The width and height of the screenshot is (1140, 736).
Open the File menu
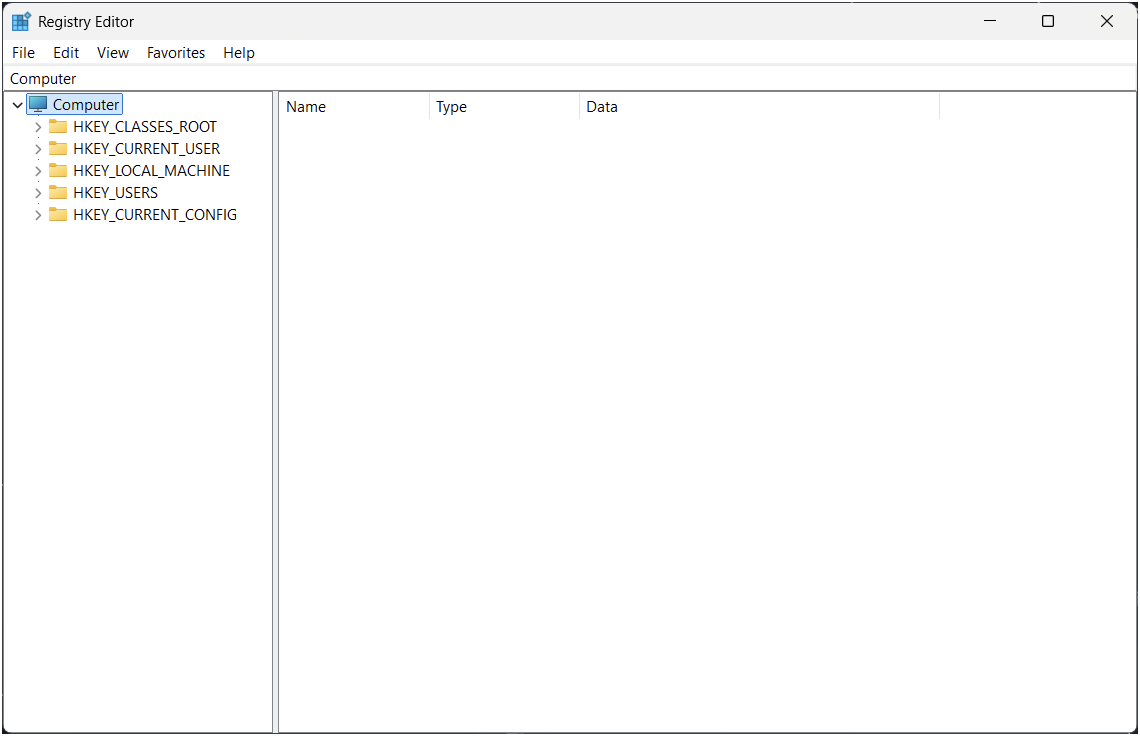click(x=23, y=53)
